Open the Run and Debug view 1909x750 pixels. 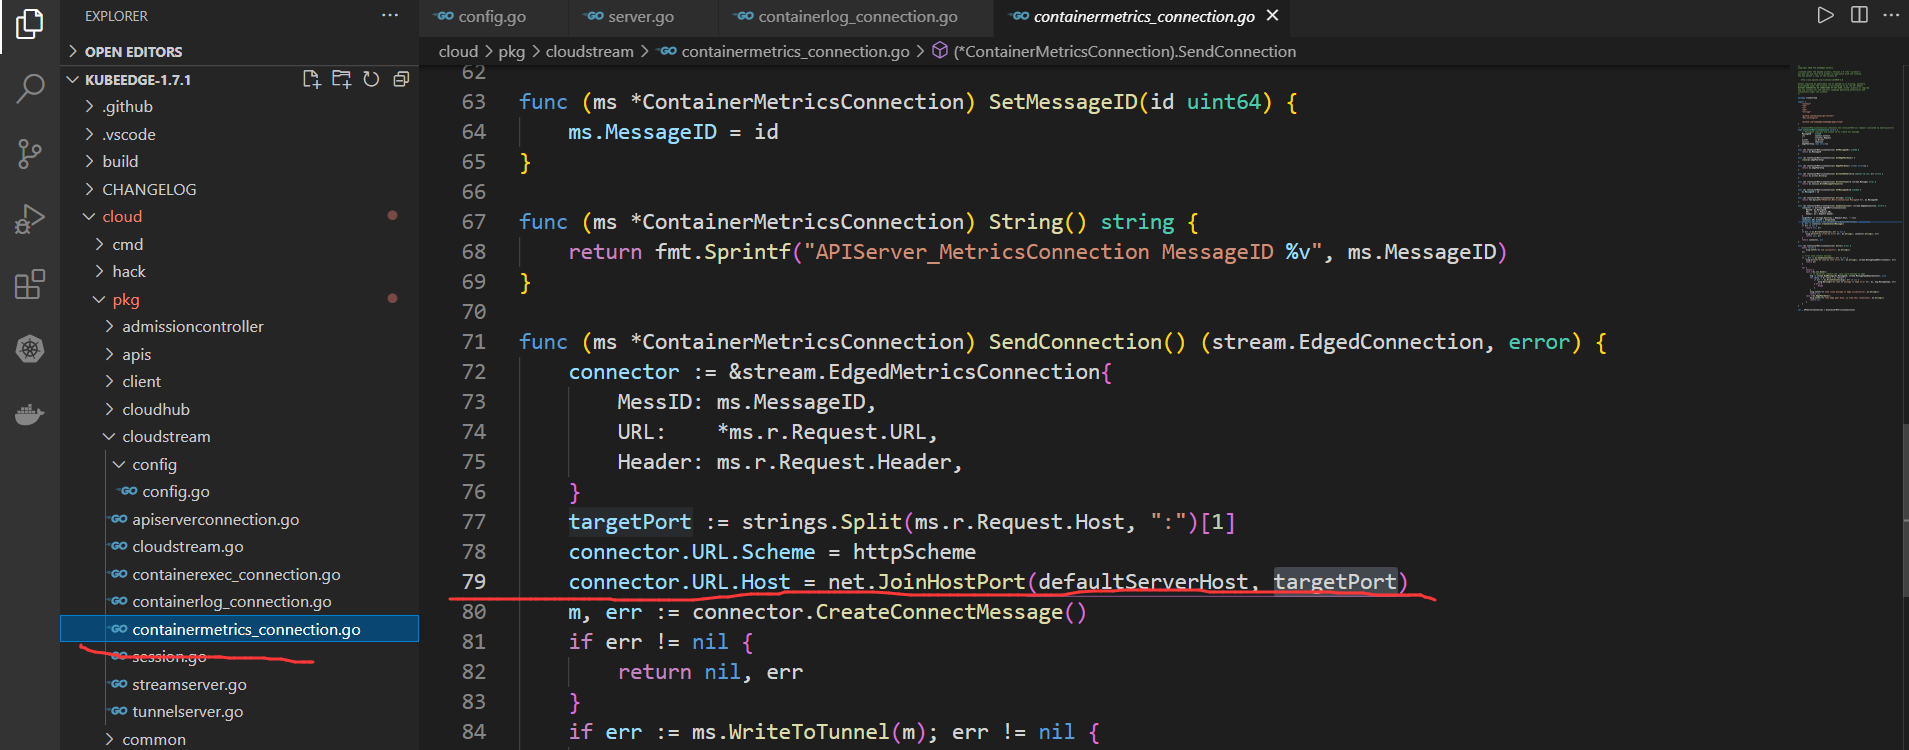pyautogui.click(x=30, y=219)
